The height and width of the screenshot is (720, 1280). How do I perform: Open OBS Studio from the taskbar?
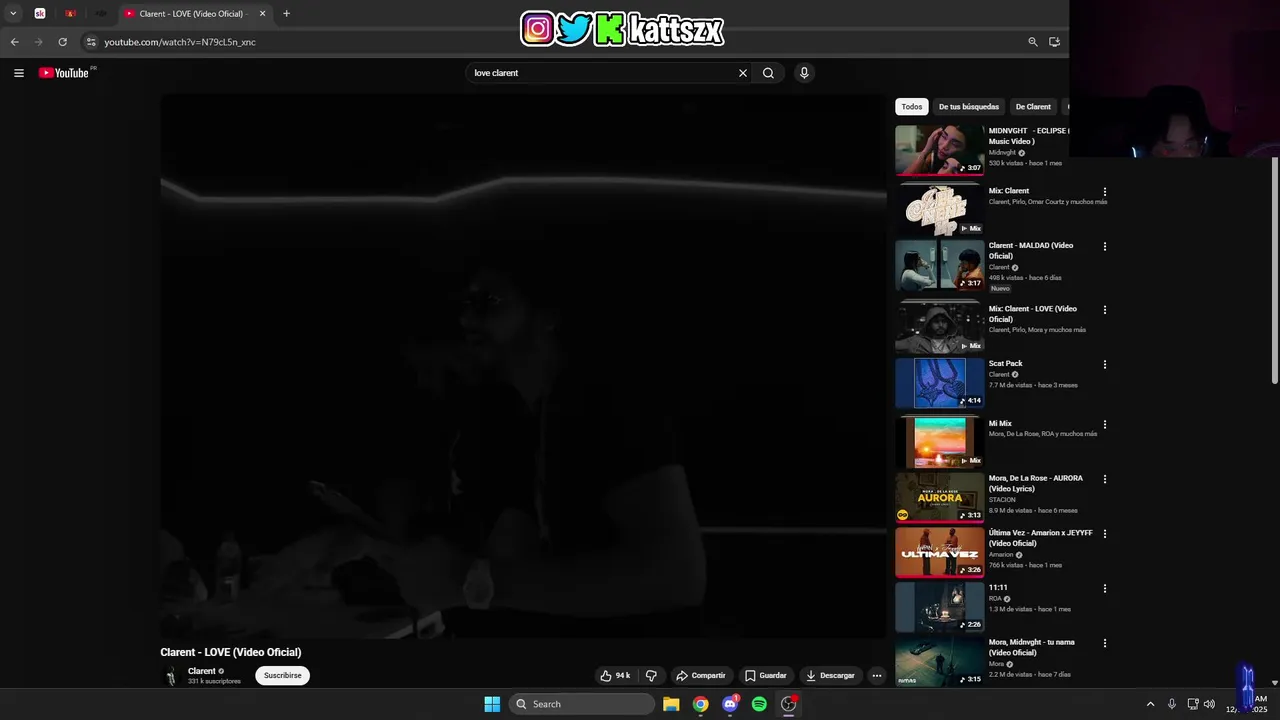(x=789, y=704)
